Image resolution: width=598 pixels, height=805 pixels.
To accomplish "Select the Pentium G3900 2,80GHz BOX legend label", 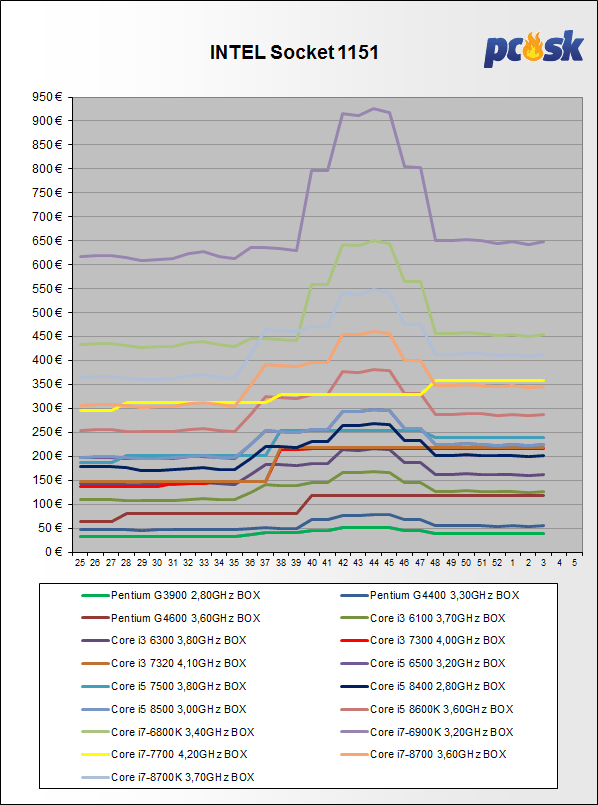I will point(185,596).
